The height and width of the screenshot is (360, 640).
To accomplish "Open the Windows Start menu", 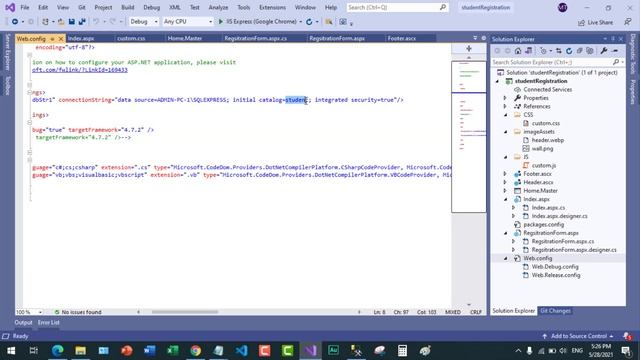I will (11, 351).
